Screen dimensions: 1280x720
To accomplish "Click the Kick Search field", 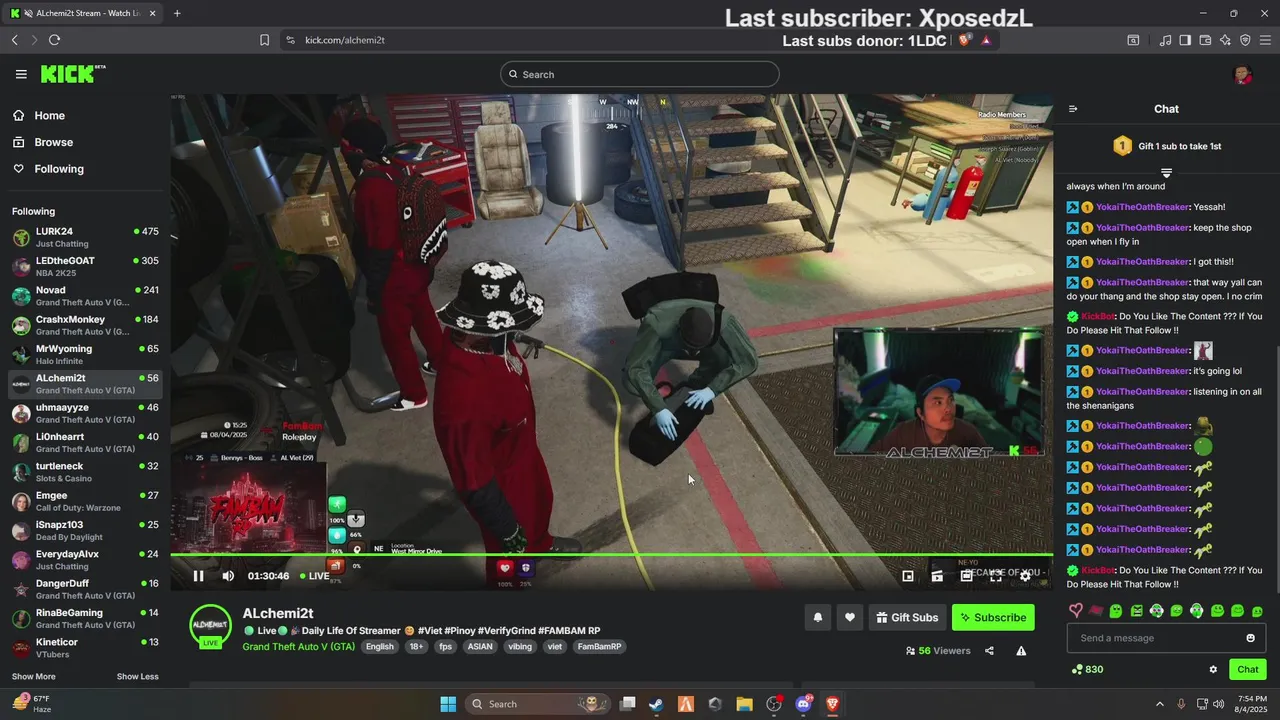I will (640, 74).
